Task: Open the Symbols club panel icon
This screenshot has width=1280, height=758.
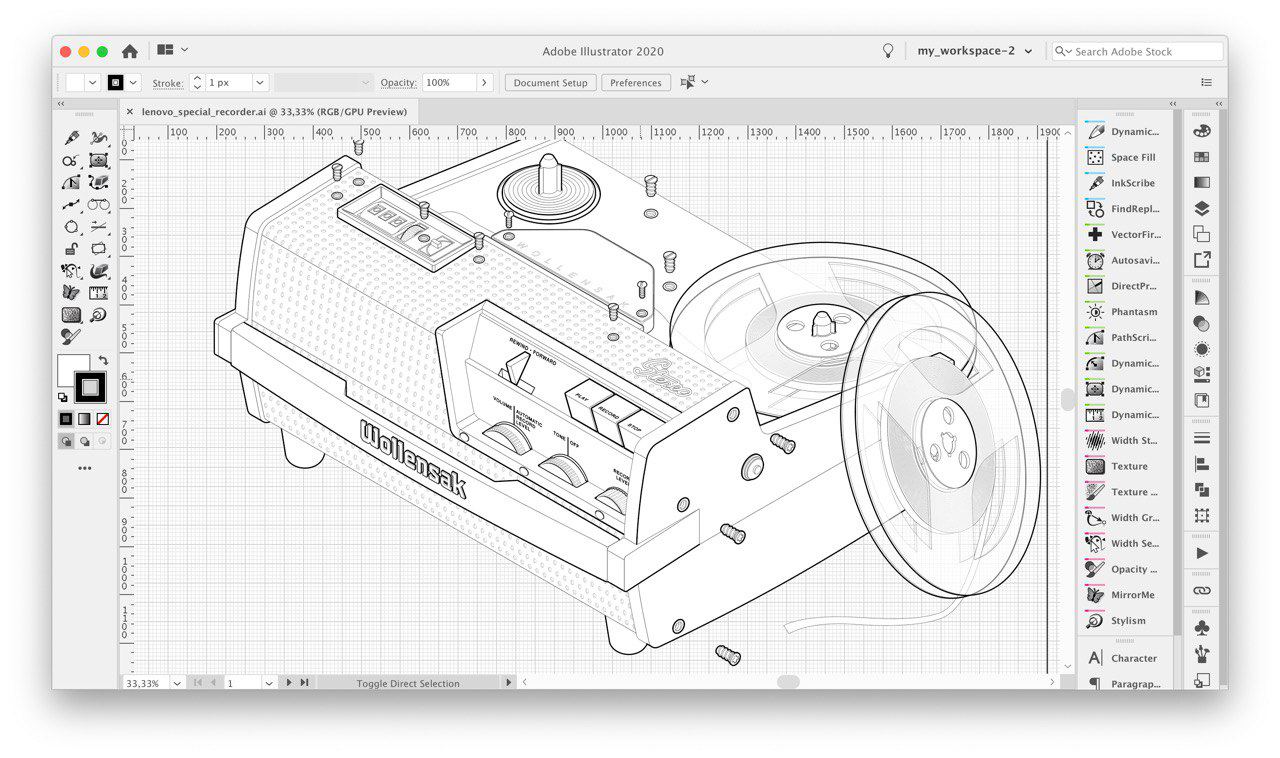Action: tap(1201, 628)
